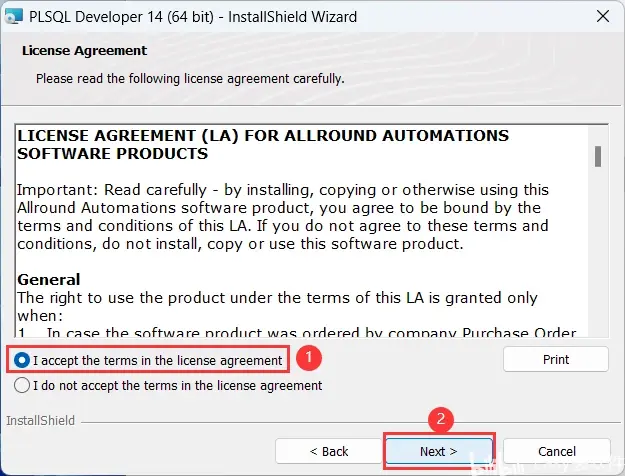Click the "General" section heading in license
The image size is (625, 476).
[49, 279]
